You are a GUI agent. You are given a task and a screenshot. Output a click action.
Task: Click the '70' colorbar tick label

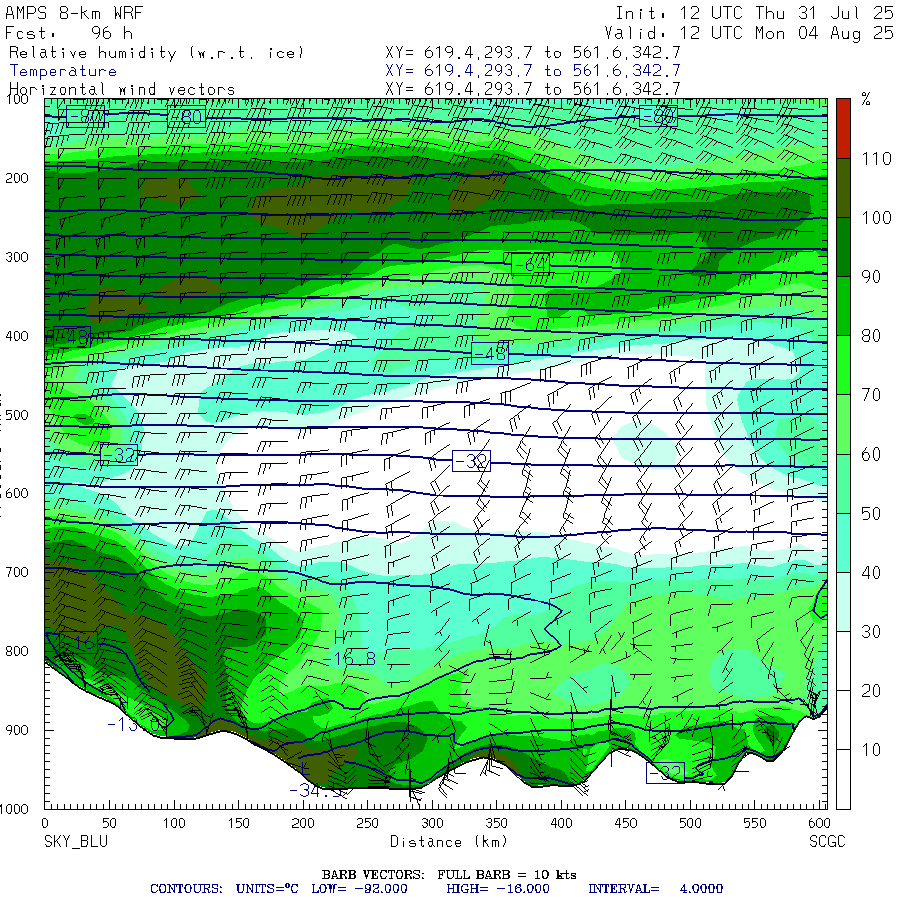tap(871, 395)
